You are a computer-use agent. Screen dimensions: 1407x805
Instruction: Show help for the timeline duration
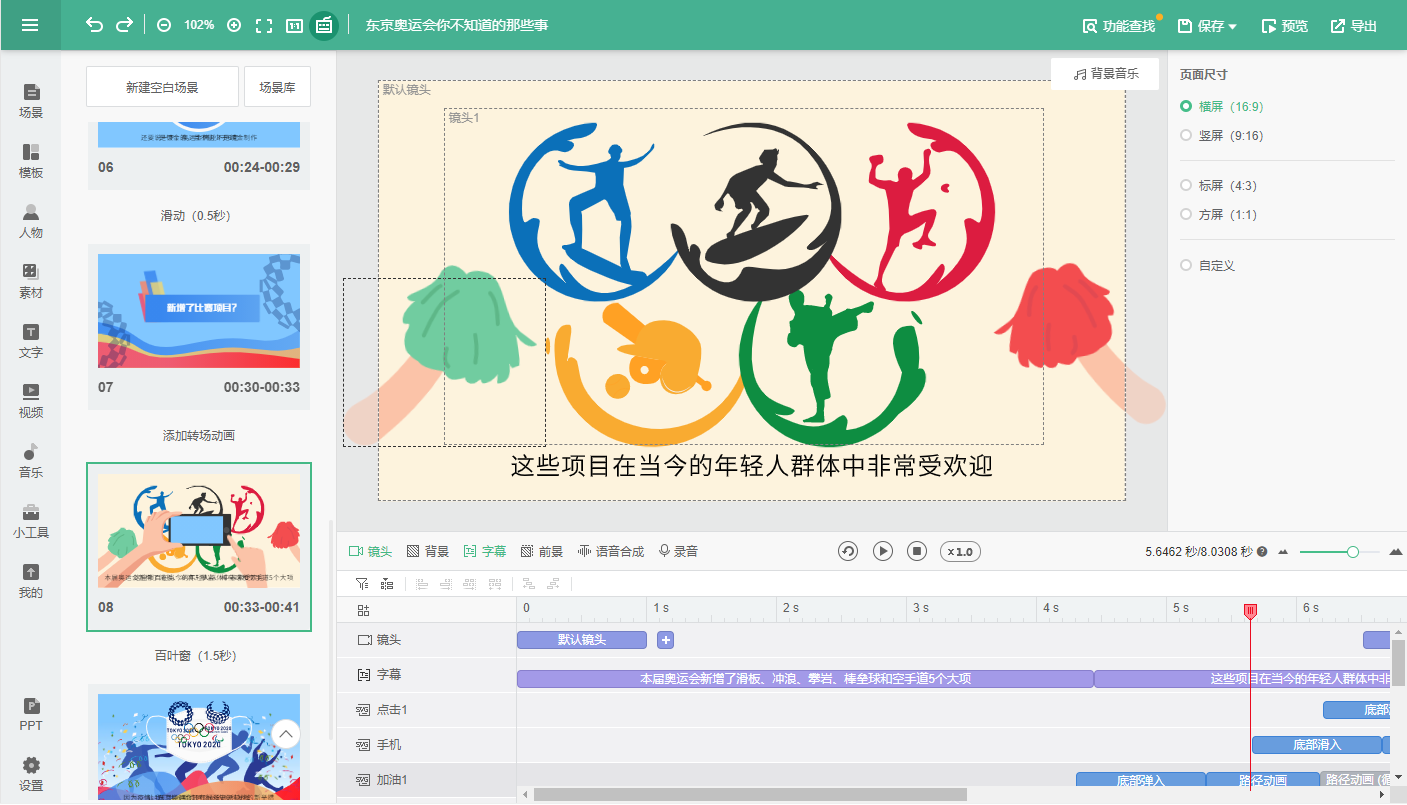(1262, 551)
